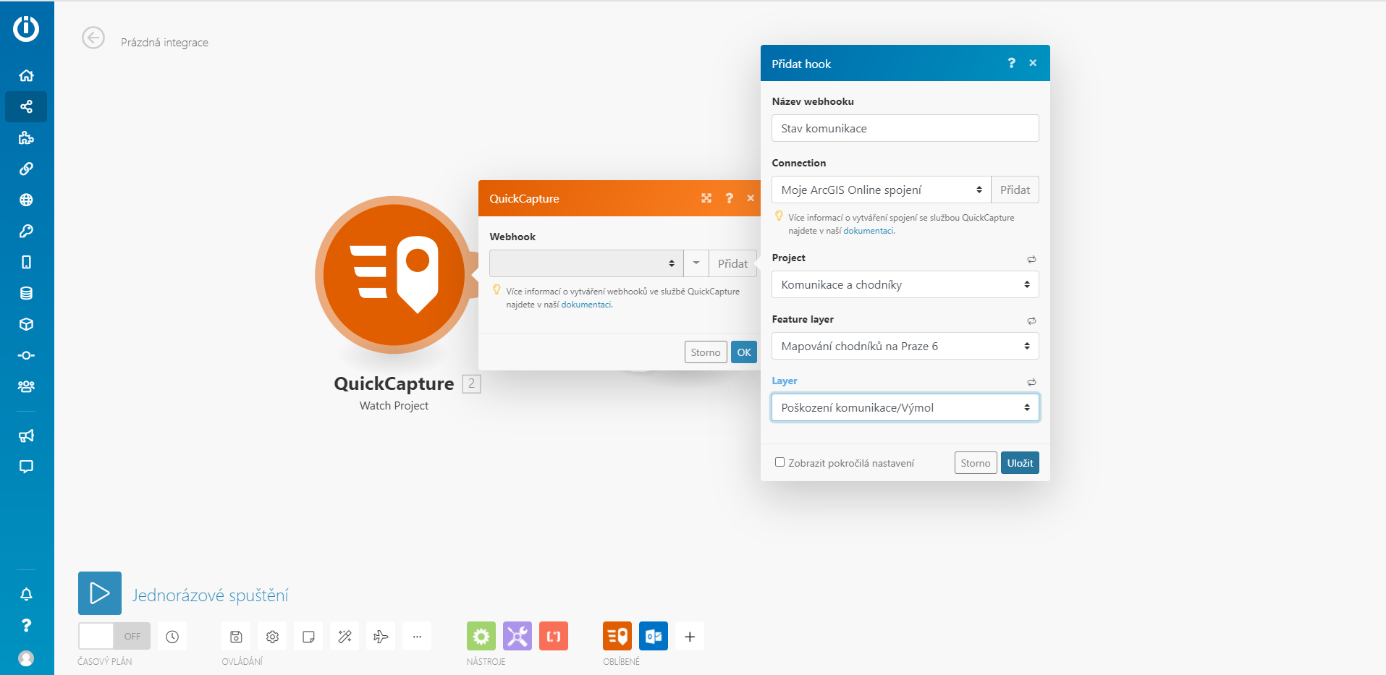
Task: Click the arrow button beside Webhook field
Action: click(696, 263)
